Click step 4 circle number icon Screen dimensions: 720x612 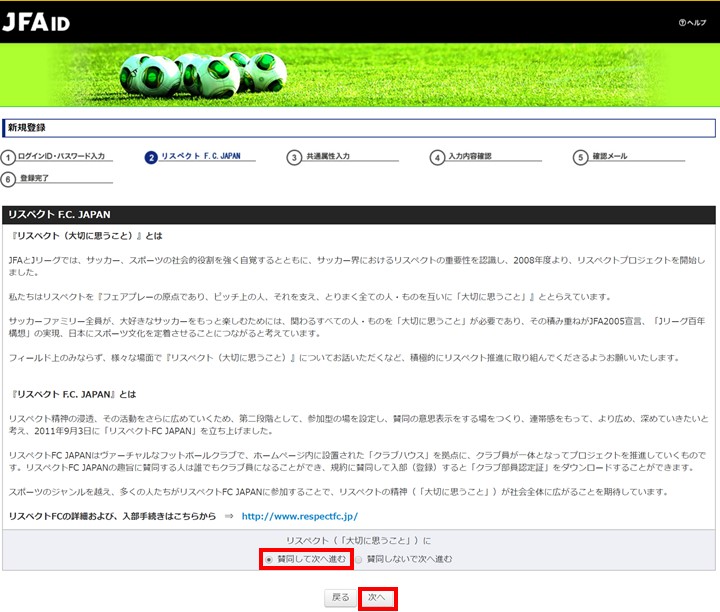[x=437, y=157]
